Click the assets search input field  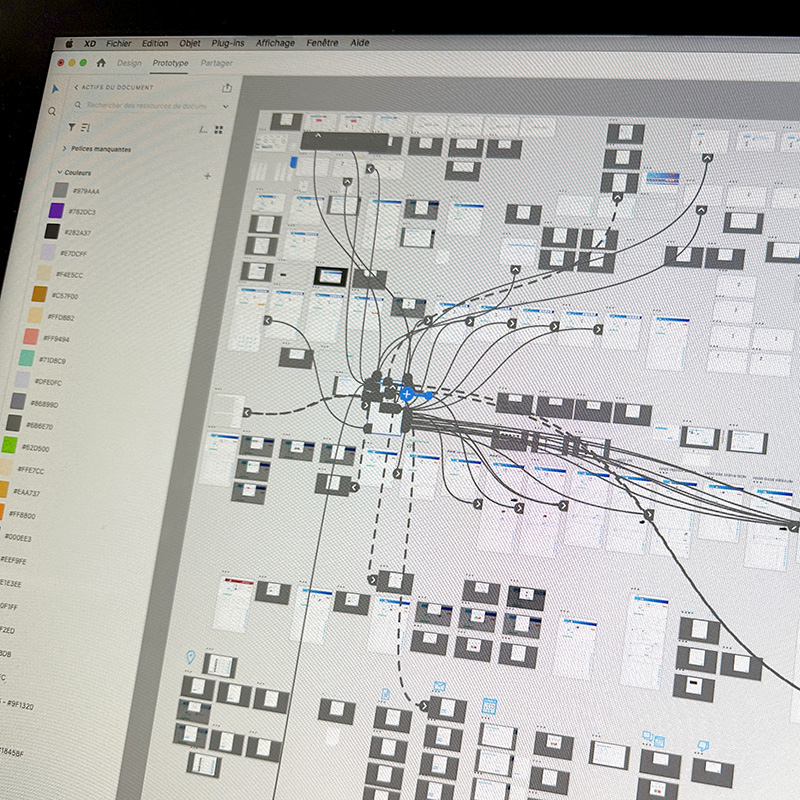pos(150,105)
